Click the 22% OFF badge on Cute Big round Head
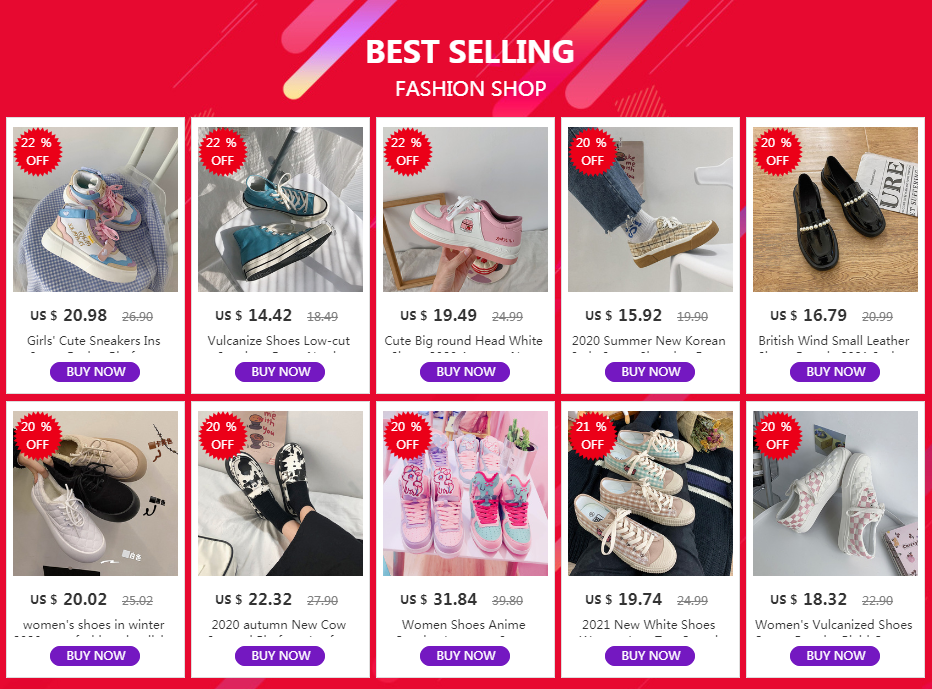Image resolution: width=932 pixels, height=689 pixels. pyautogui.click(x=407, y=152)
